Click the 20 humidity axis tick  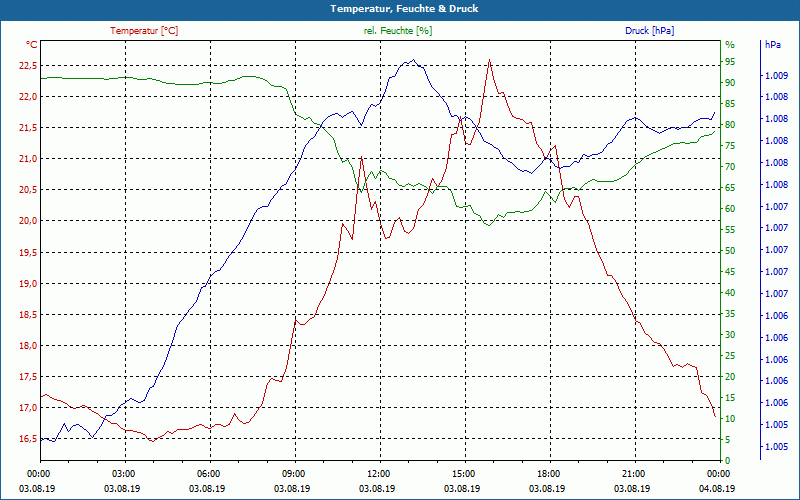(x=730, y=377)
